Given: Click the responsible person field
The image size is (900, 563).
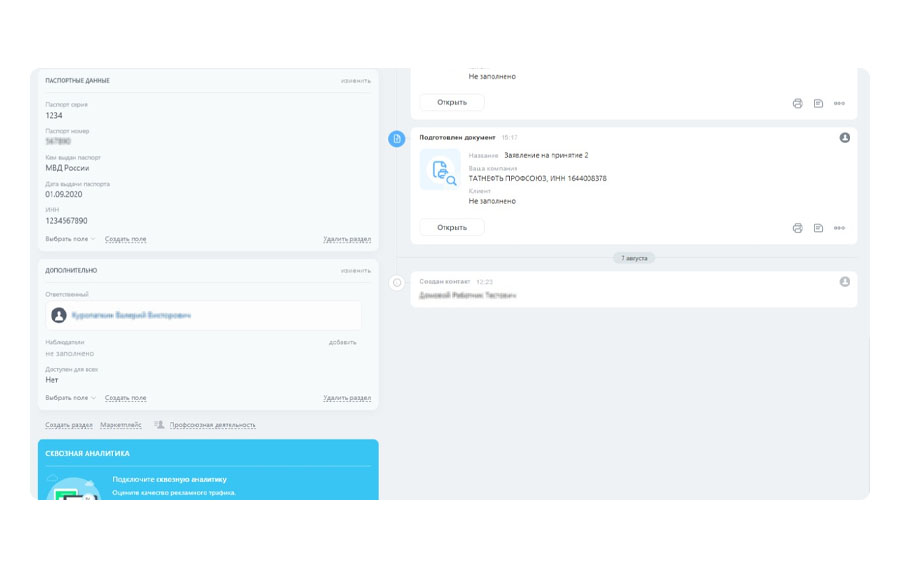Looking at the screenshot, I should (x=203, y=315).
